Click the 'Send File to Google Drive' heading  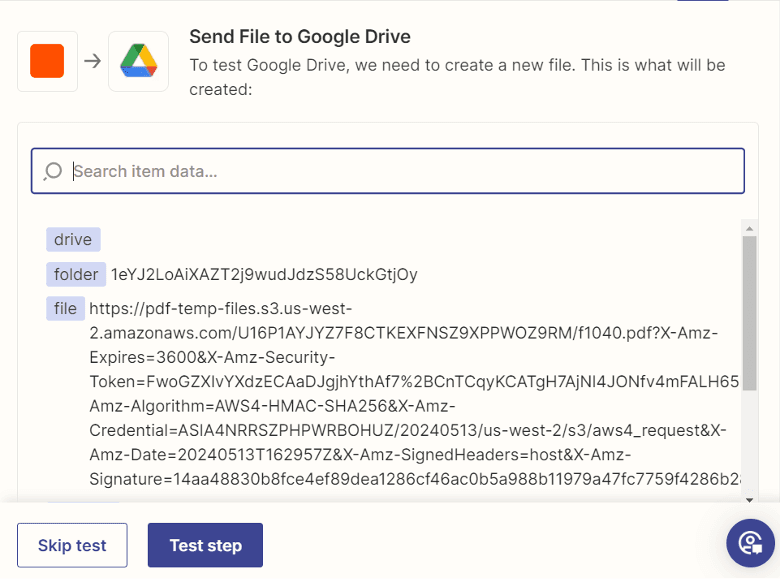pyautogui.click(x=300, y=37)
